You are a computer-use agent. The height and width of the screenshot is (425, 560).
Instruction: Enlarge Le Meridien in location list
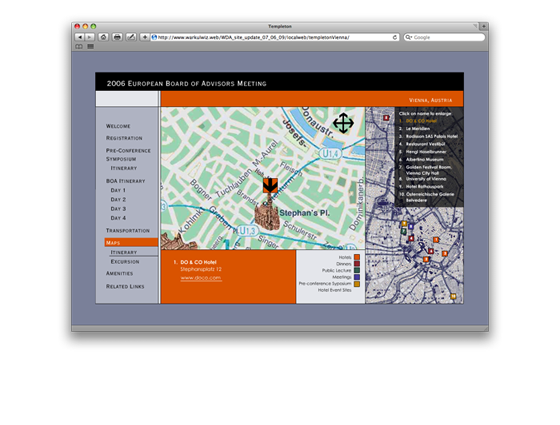click(x=418, y=129)
